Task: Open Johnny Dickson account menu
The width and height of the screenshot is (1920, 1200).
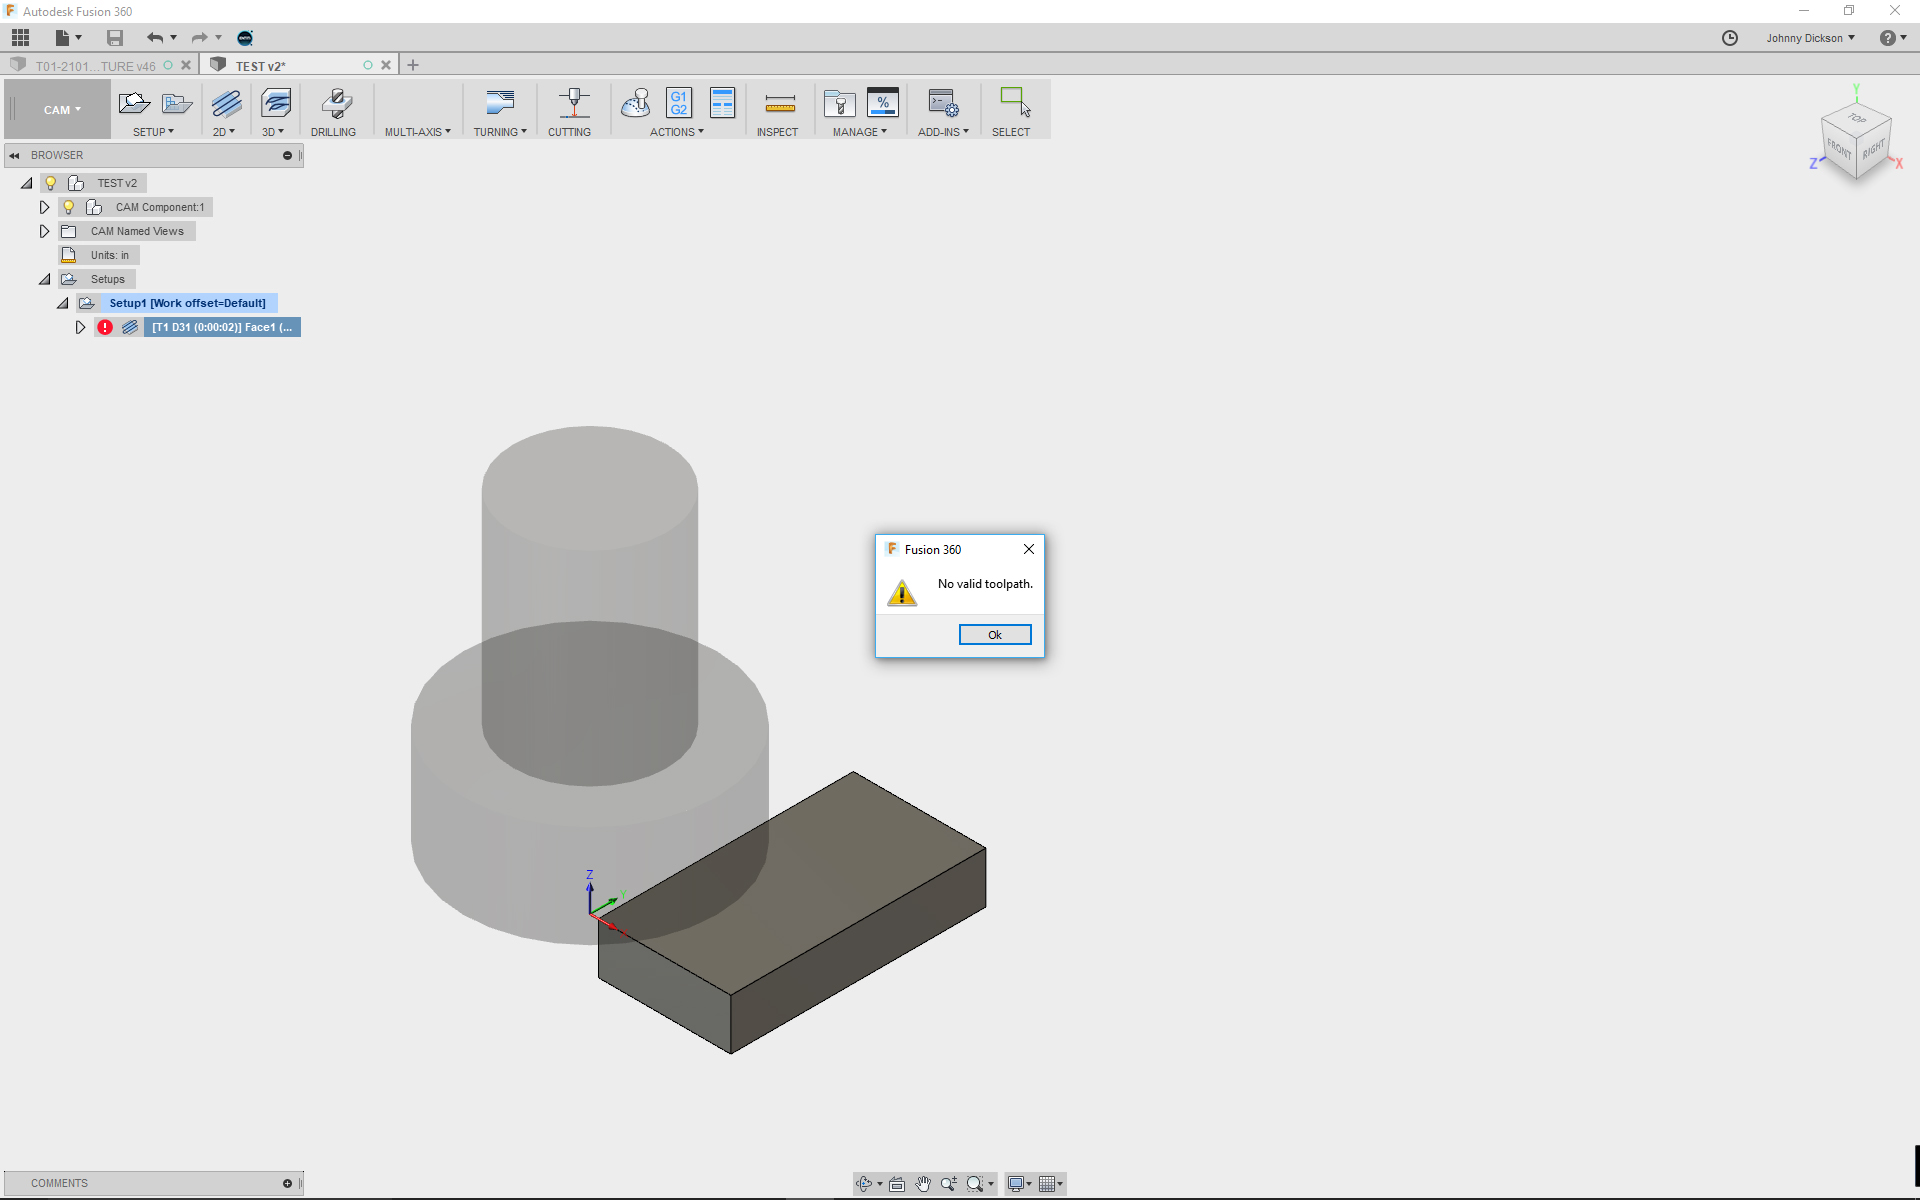Action: coord(1810,38)
